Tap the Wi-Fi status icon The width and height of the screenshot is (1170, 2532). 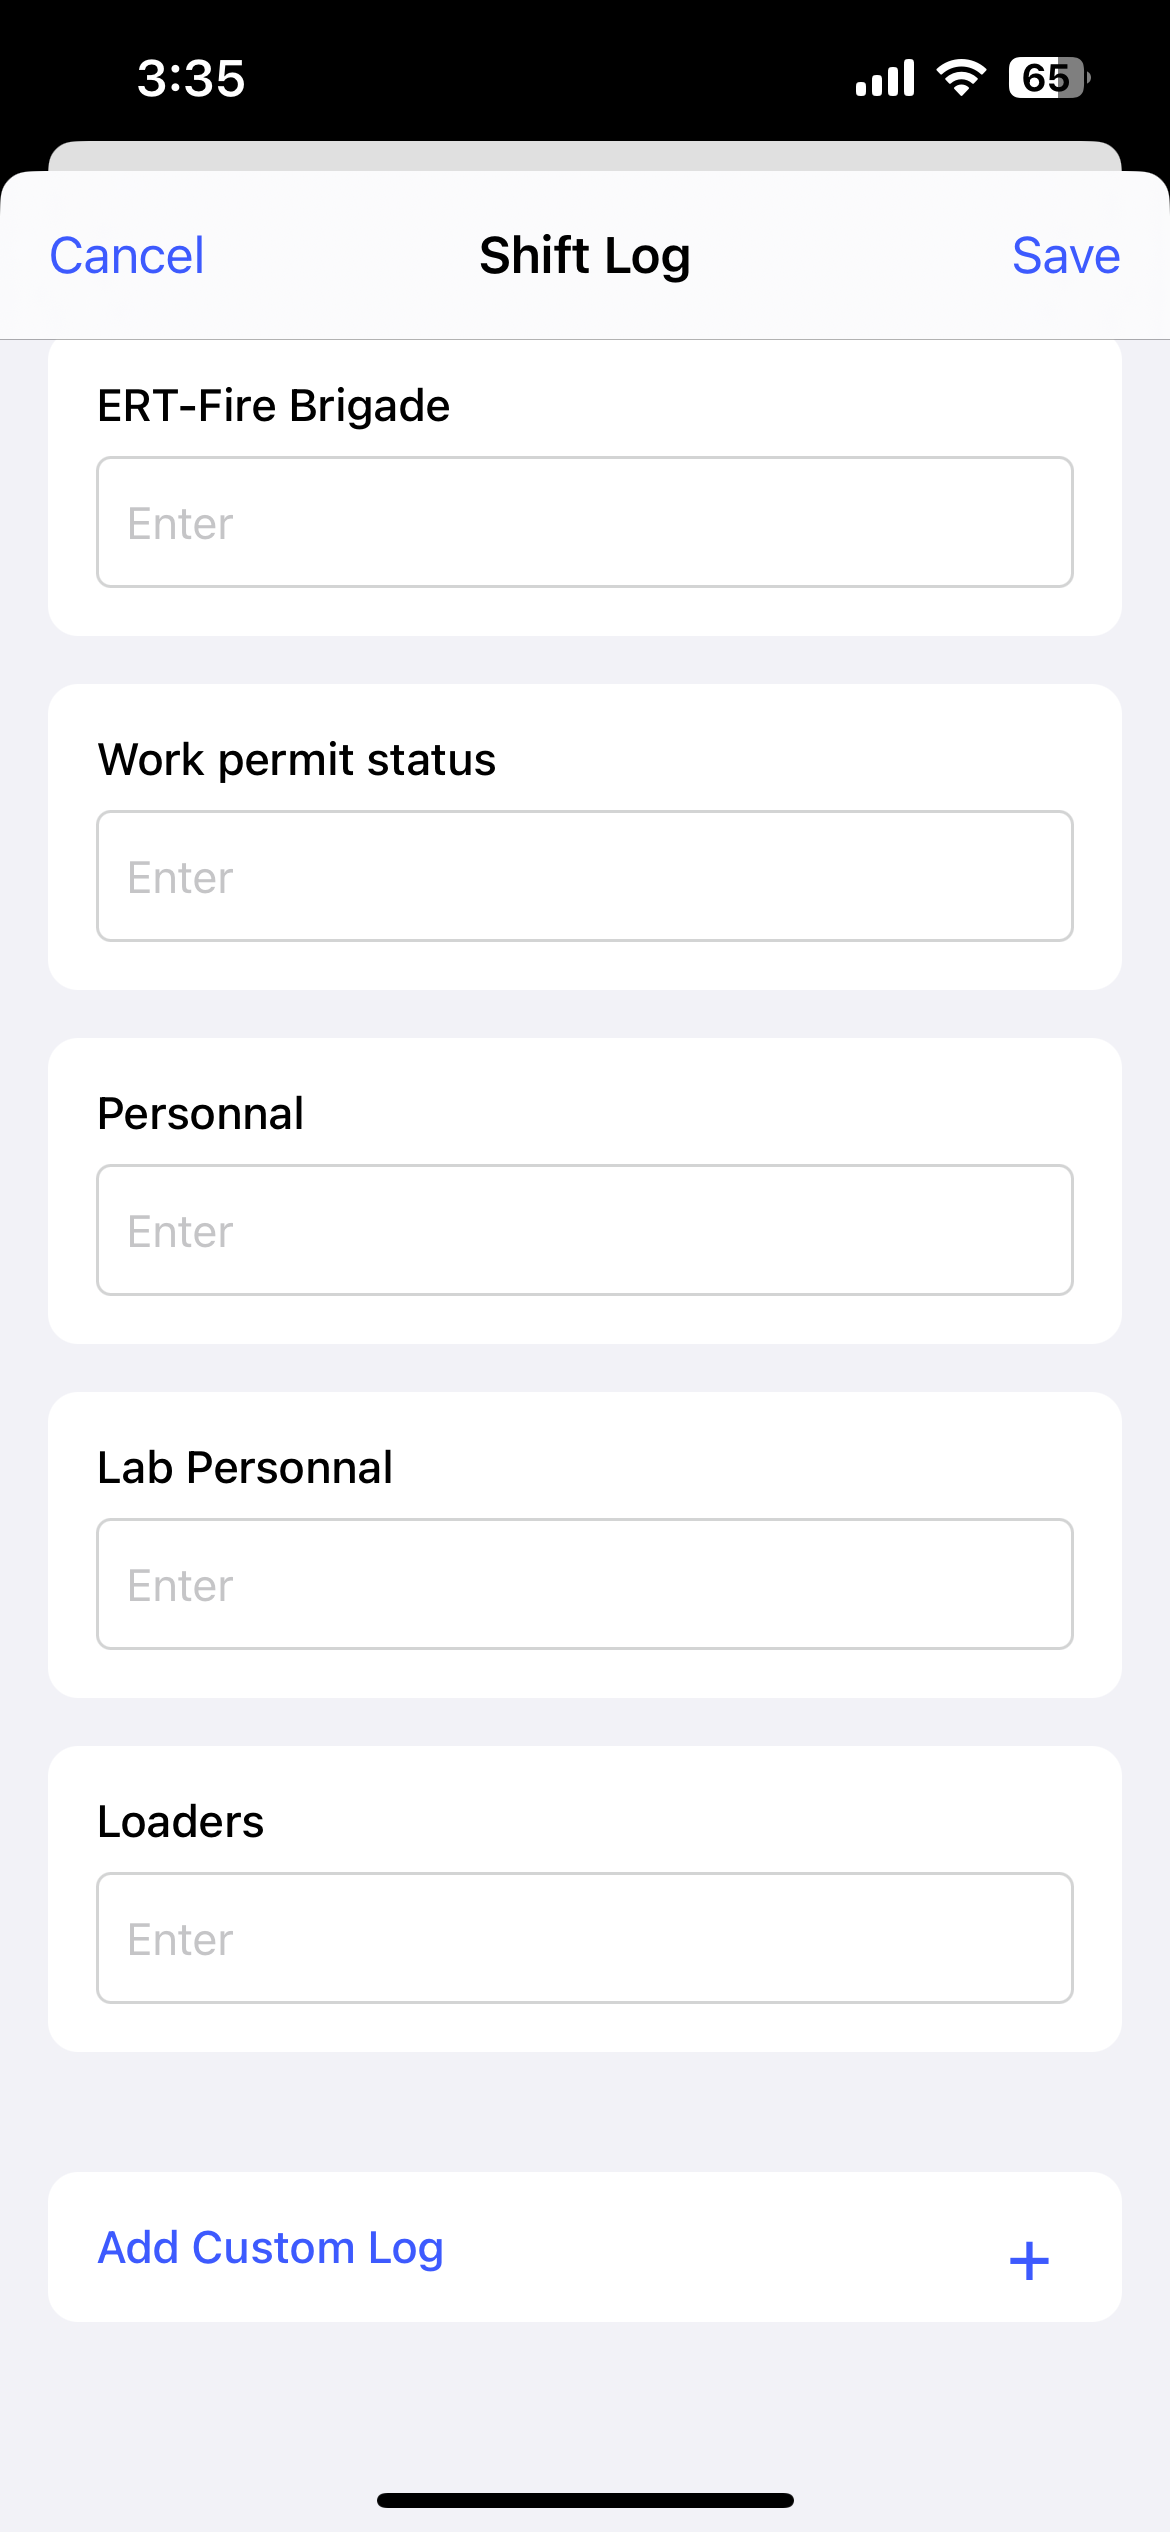[961, 78]
